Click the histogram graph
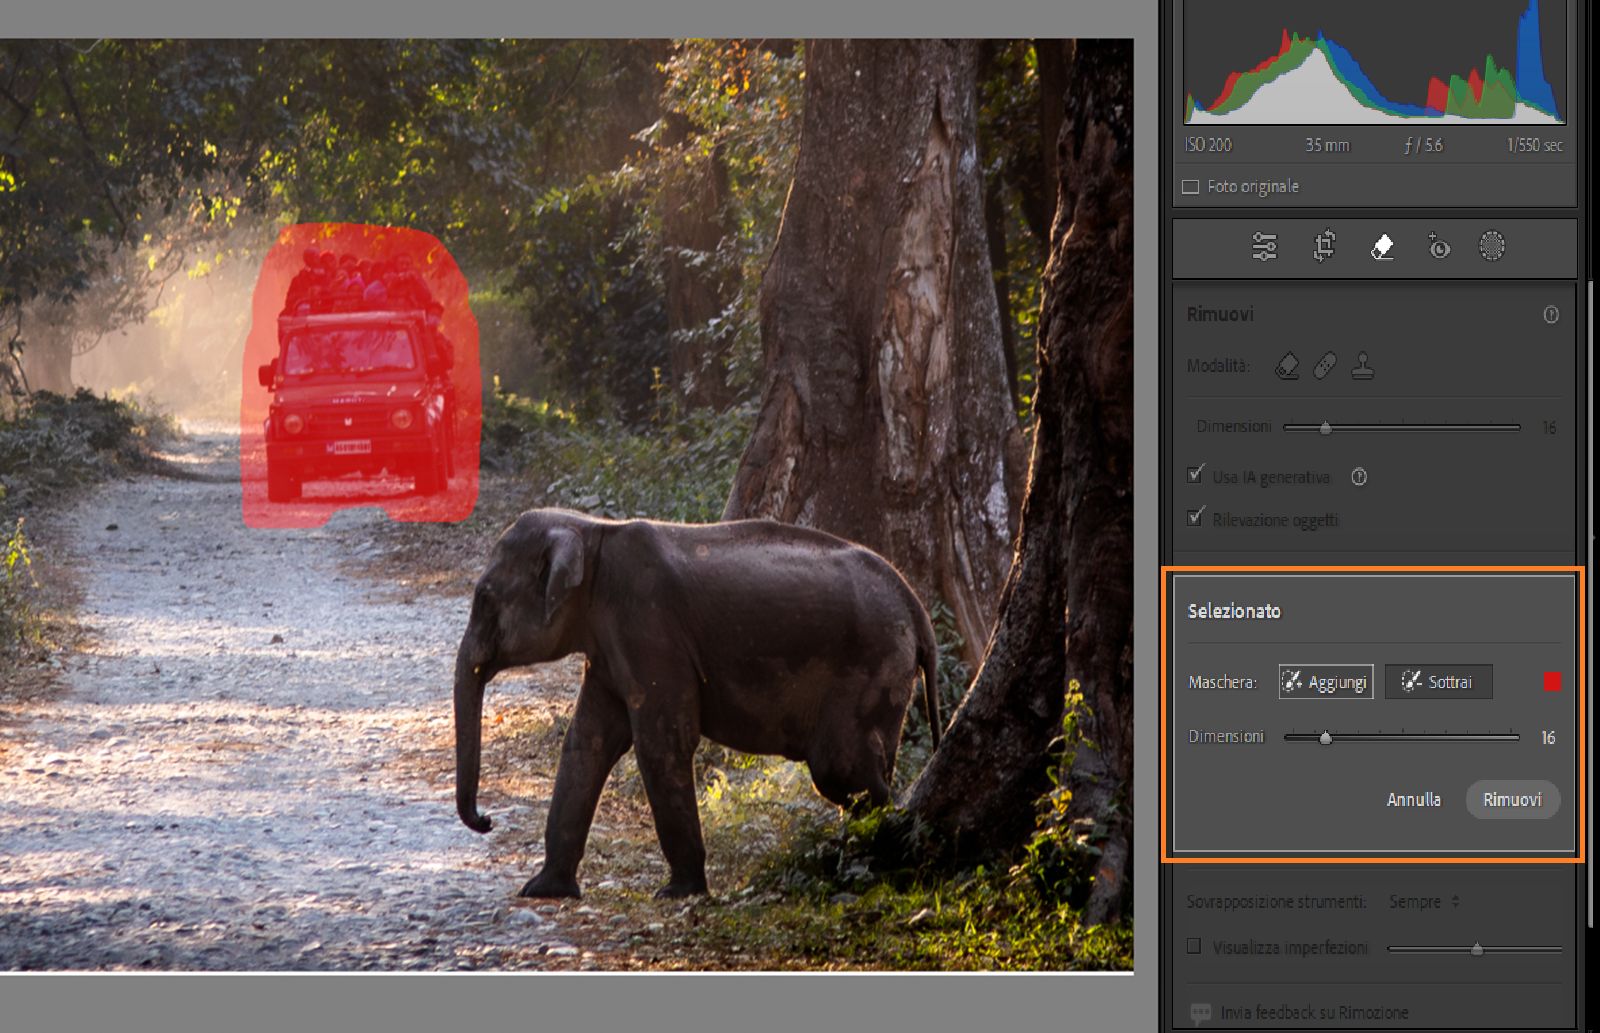This screenshot has width=1600, height=1033. pyautogui.click(x=1375, y=62)
